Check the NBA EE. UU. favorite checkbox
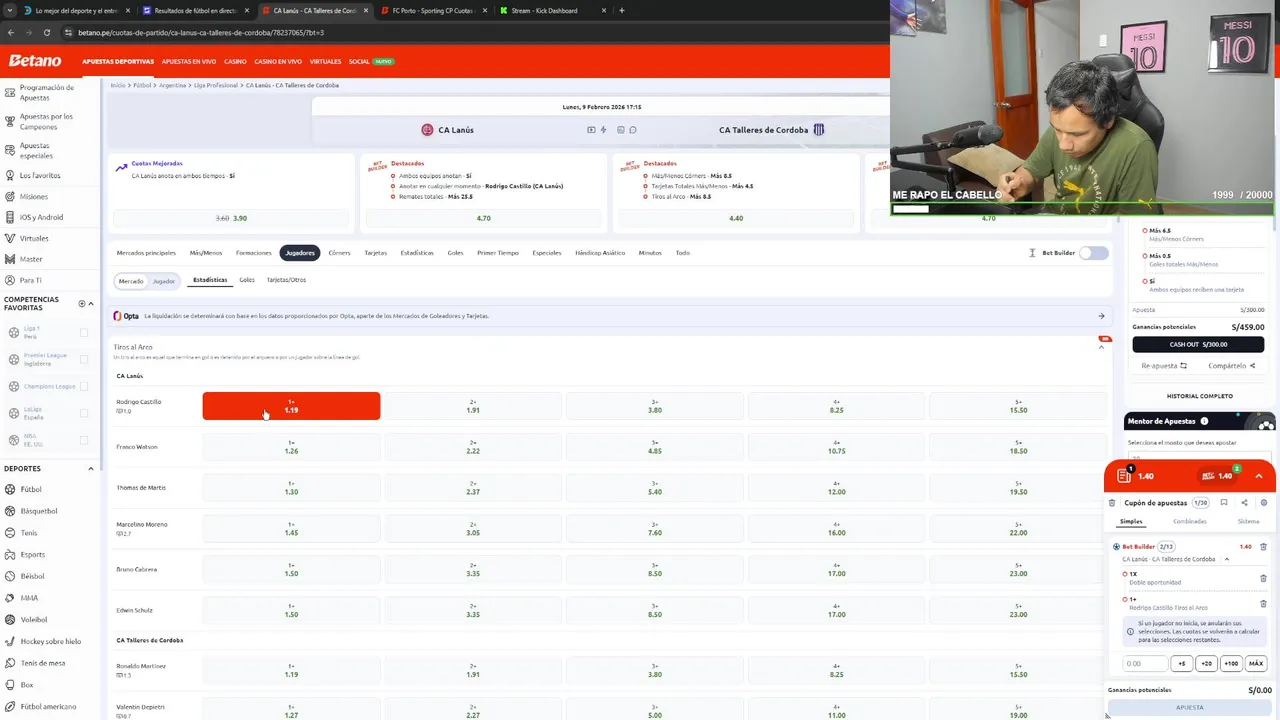 [83, 440]
